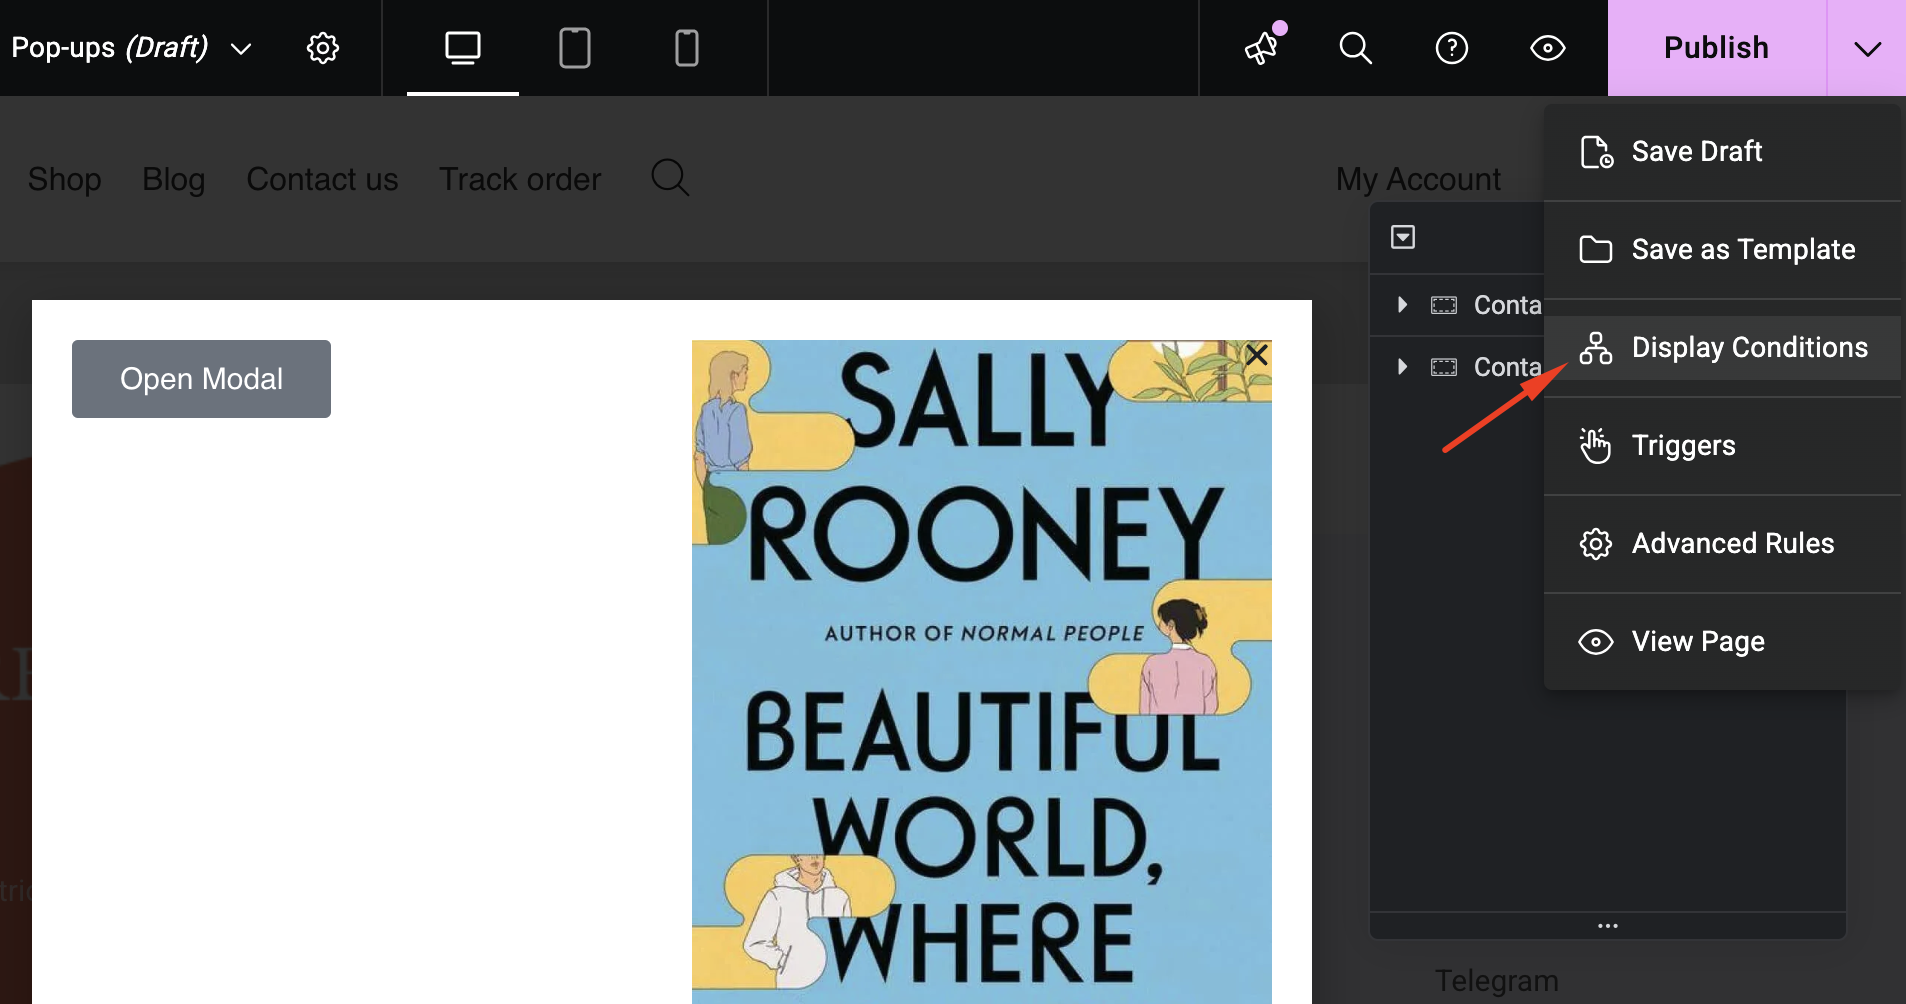Open page settings gear icon
1906x1004 pixels.
pos(322,48)
